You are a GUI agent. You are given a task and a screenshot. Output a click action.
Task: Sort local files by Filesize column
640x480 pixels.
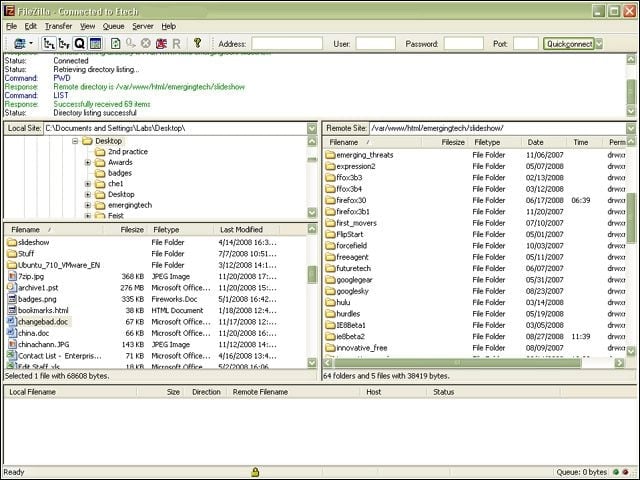[x=125, y=230]
